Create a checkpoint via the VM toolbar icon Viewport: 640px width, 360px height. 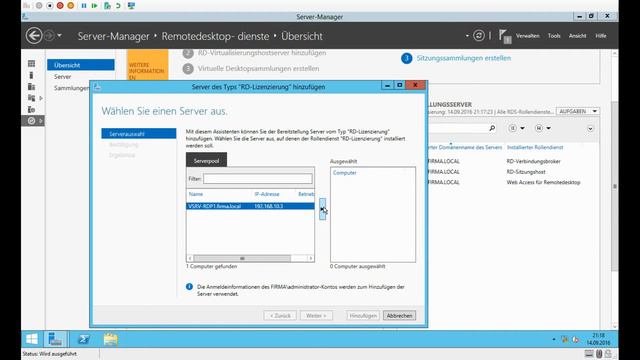click(107, 6)
